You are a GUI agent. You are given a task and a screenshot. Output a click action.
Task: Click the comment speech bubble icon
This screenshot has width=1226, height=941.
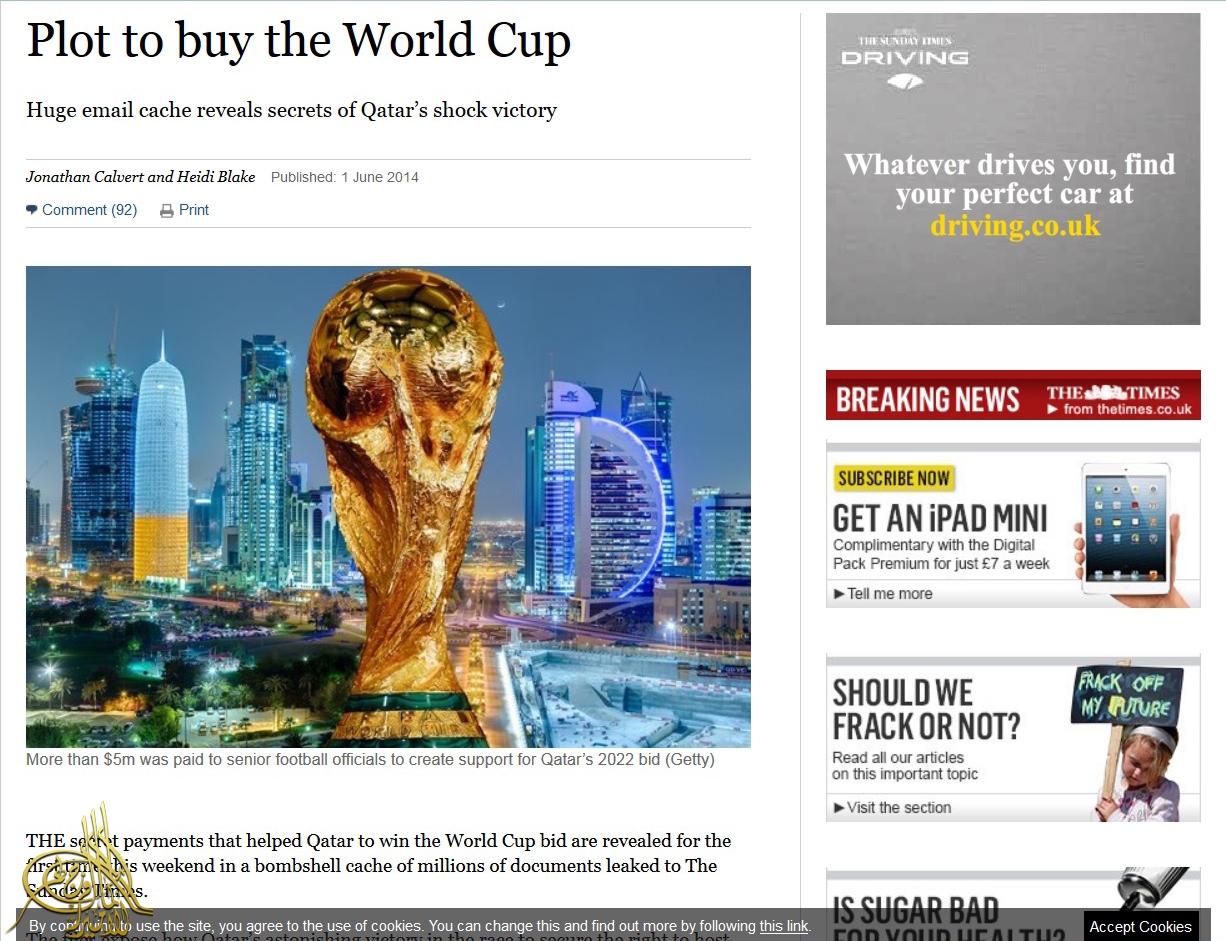point(32,210)
